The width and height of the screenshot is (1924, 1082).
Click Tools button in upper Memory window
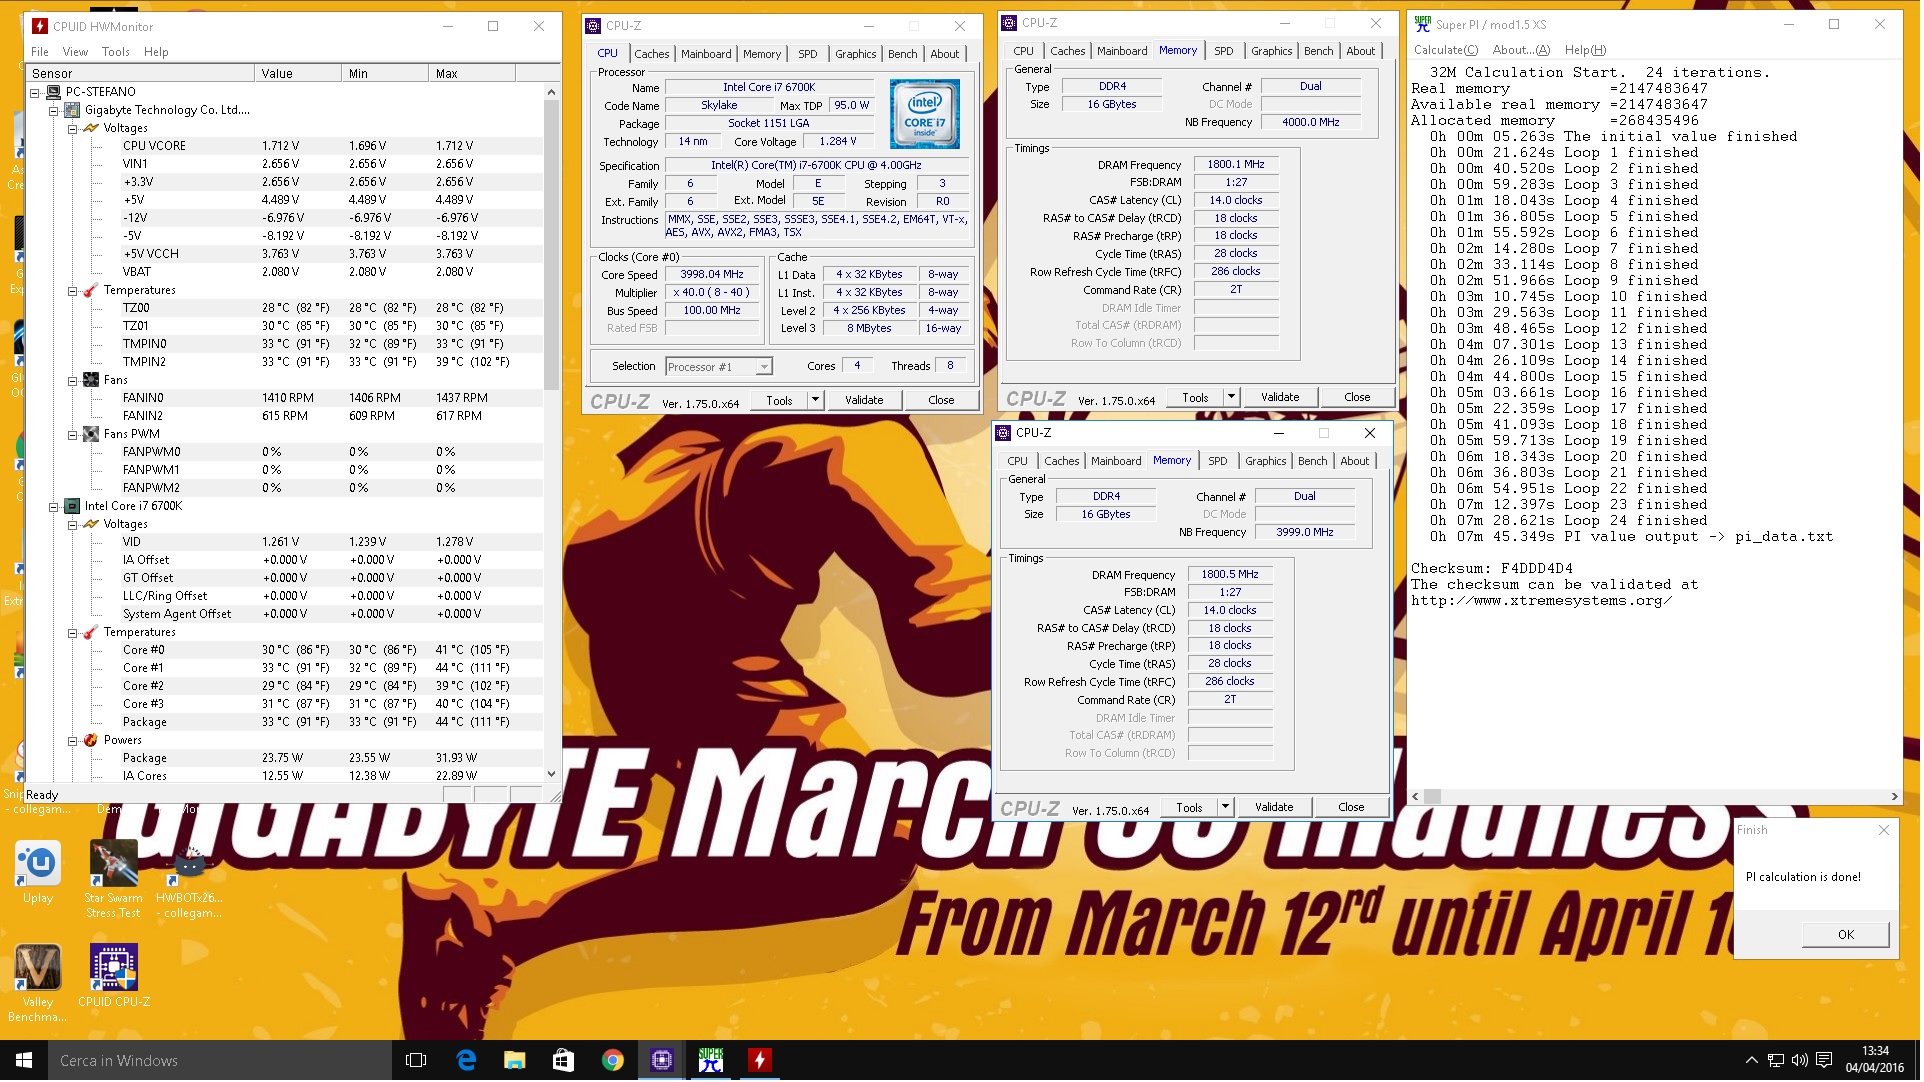pyautogui.click(x=1195, y=397)
